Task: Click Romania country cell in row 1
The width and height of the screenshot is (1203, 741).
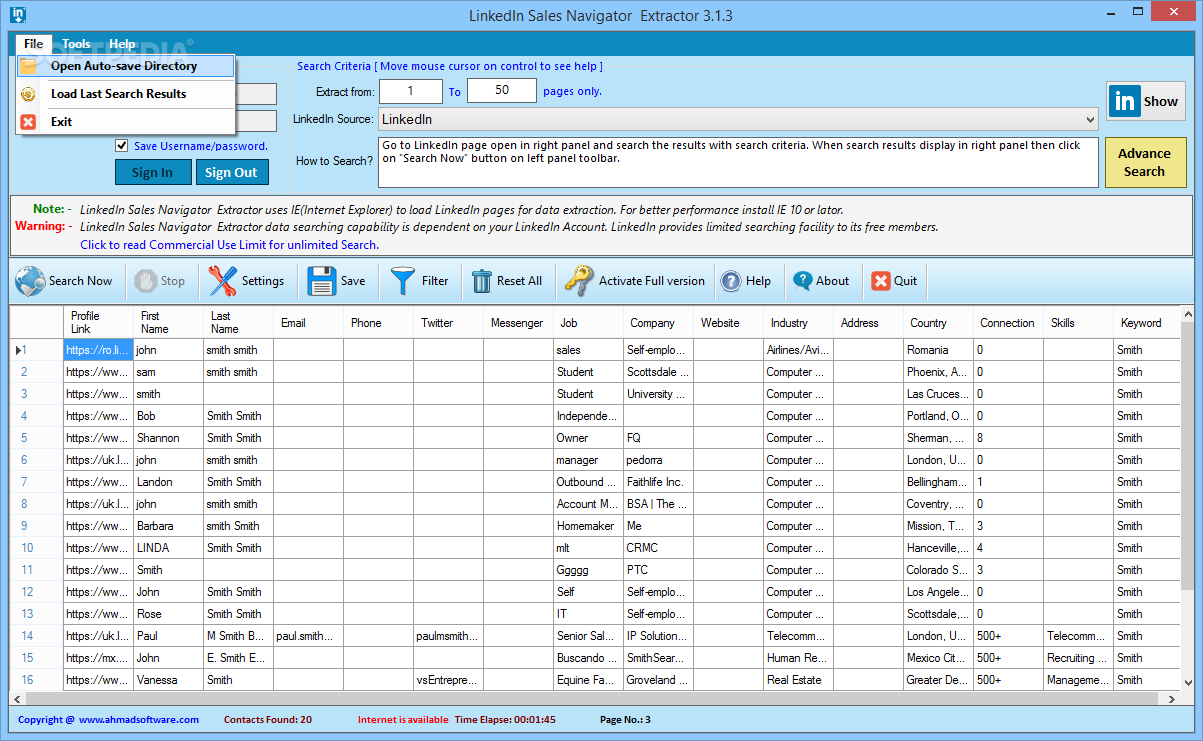Action: (938, 350)
